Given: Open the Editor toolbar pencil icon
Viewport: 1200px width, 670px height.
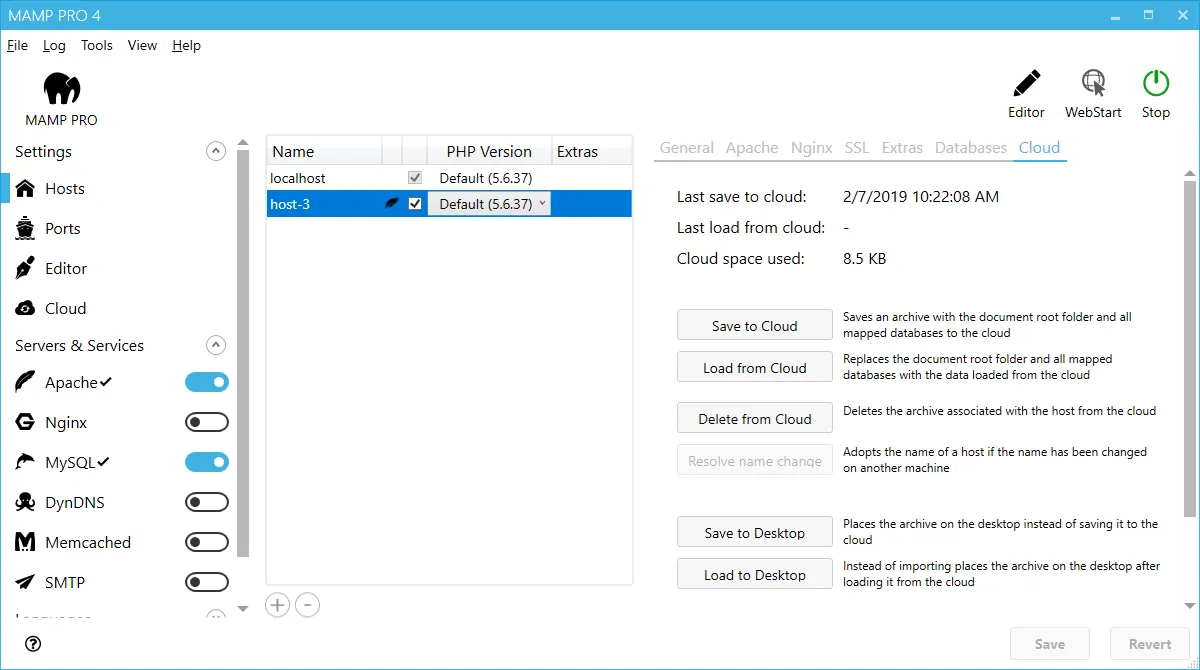Looking at the screenshot, I should point(1026,83).
